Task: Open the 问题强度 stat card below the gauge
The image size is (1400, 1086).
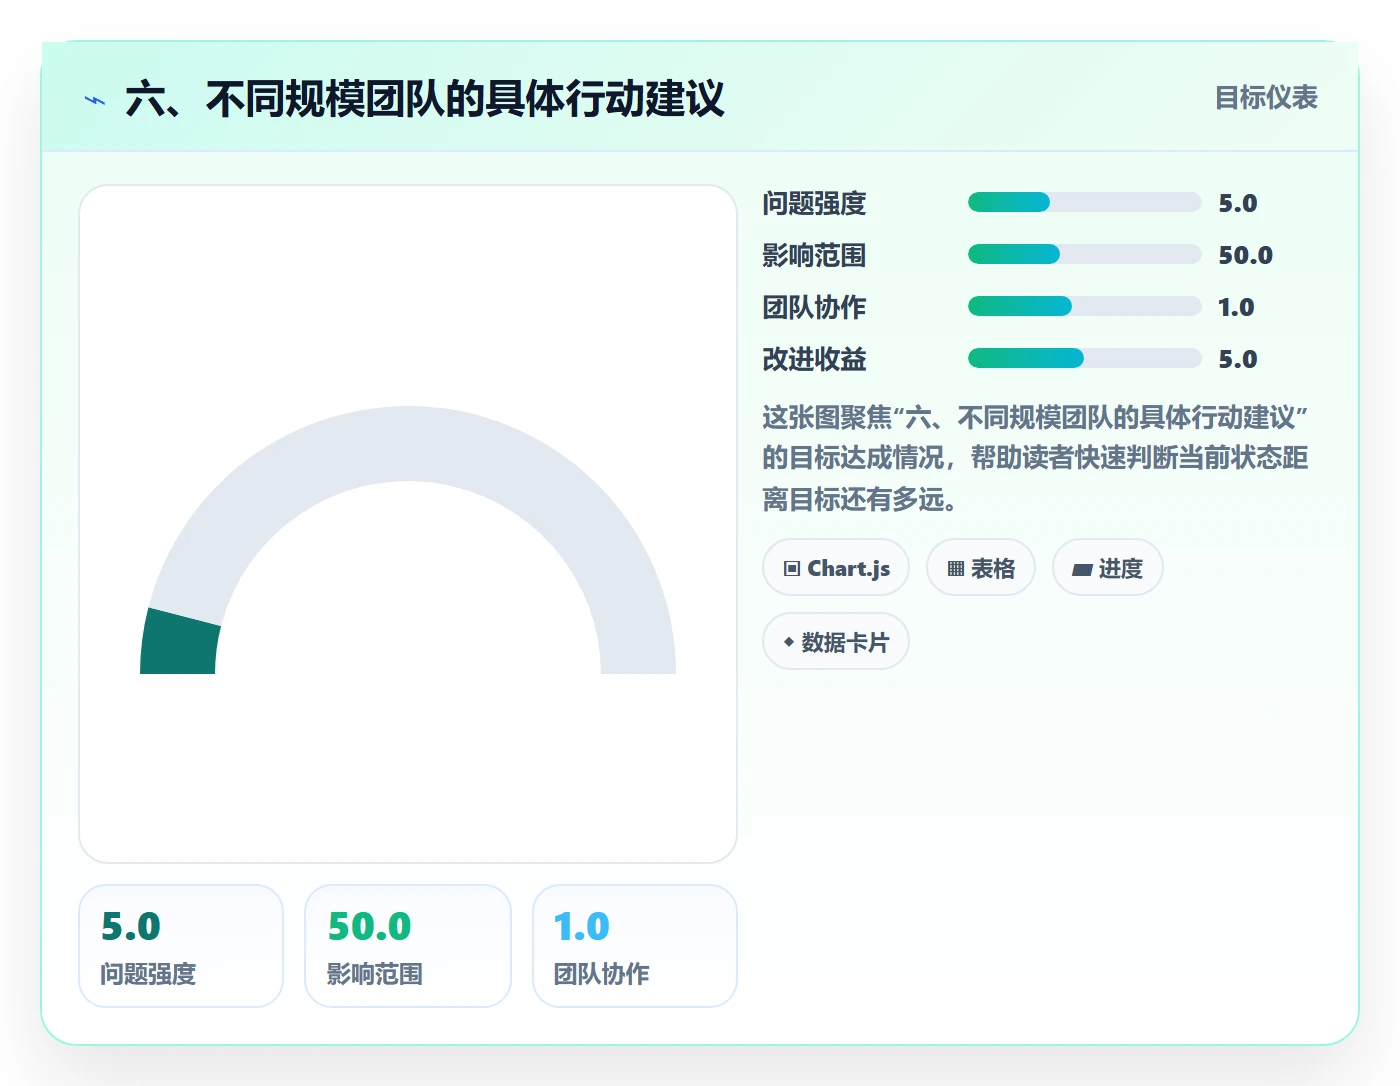Action: click(x=181, y=946)
